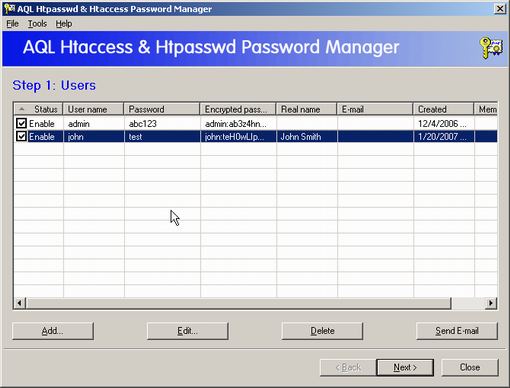The height and width of the screenshot is (388, 510).
Task: Close the window with the X button
Action: (500, 9)
